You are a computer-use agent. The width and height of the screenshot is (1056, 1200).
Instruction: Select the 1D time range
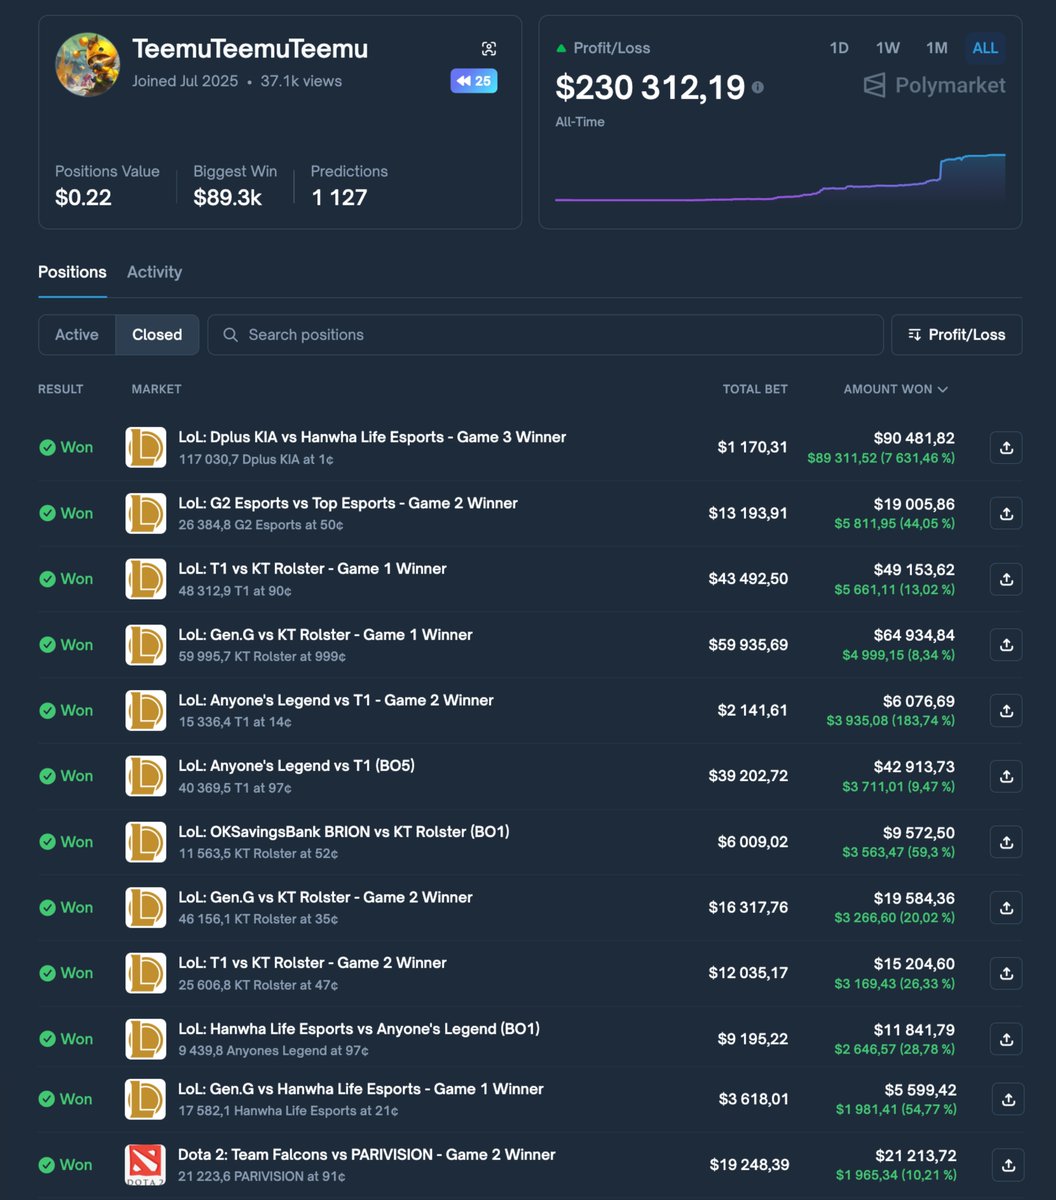[x=839, y=48]
